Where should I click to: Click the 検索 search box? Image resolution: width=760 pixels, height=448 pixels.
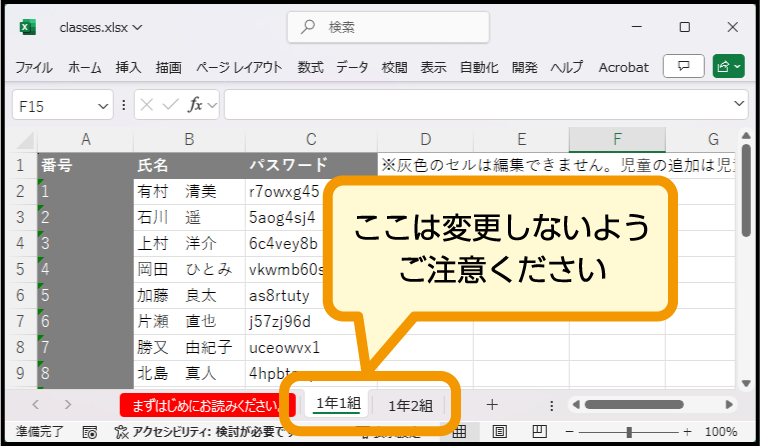pyautogui.click(x=388, y=27)
